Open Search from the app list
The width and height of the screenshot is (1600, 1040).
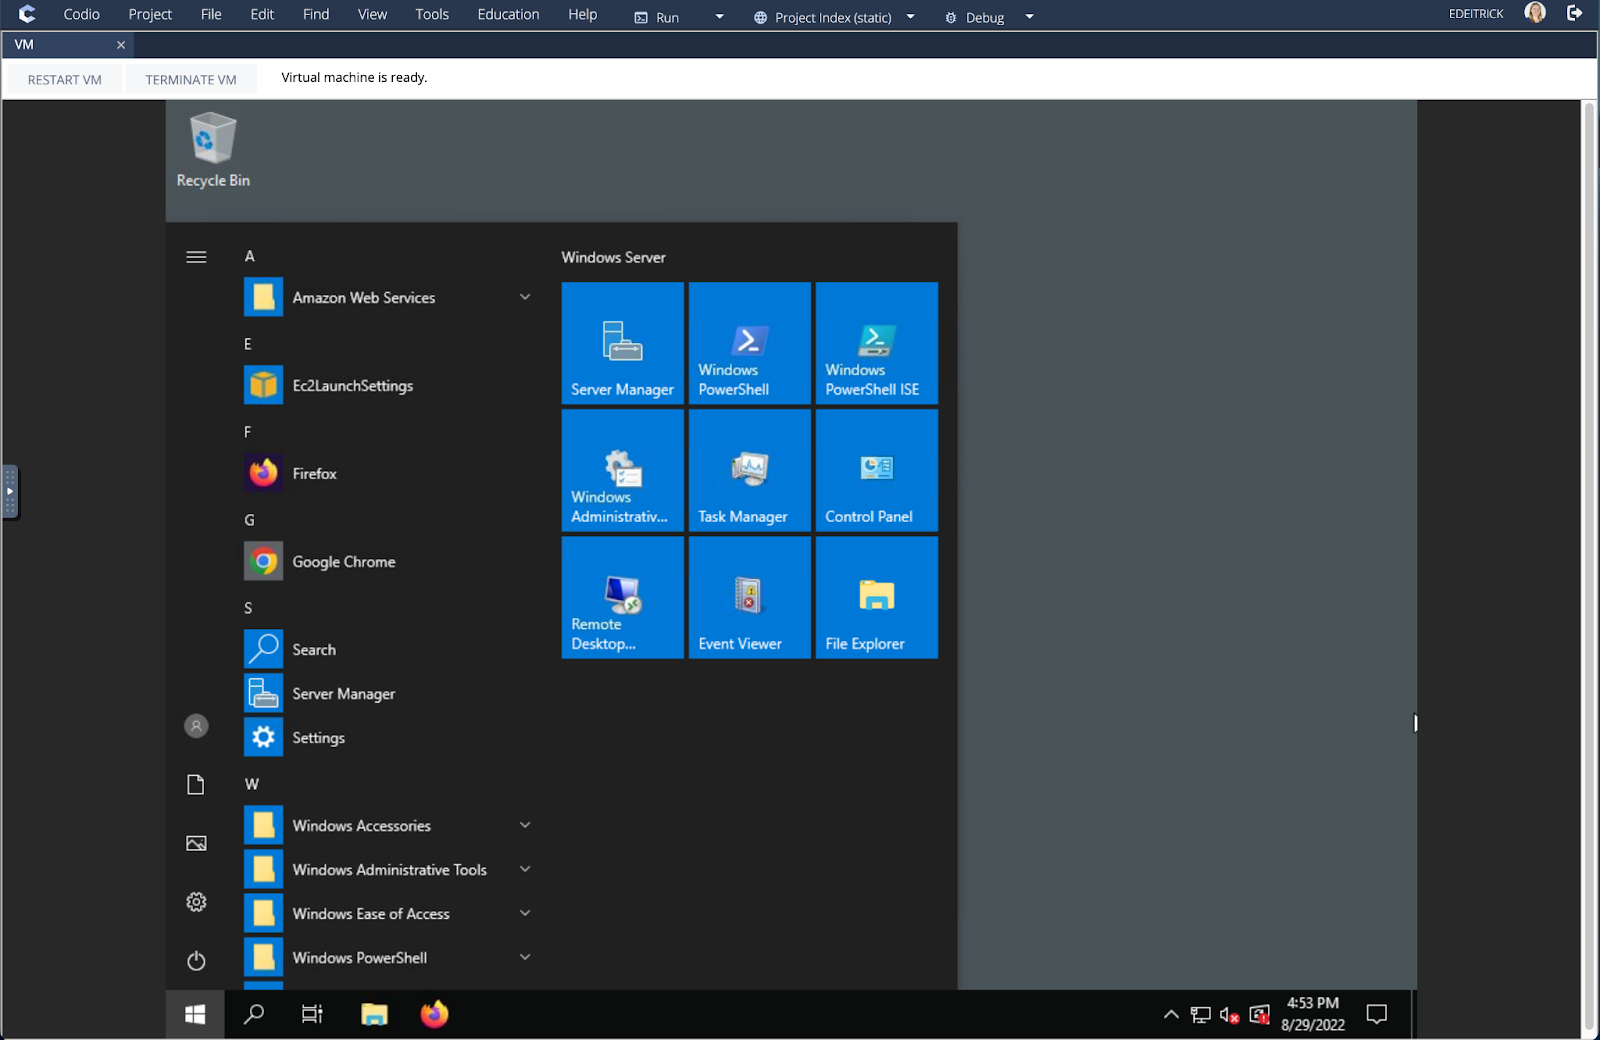pos(389,650)
